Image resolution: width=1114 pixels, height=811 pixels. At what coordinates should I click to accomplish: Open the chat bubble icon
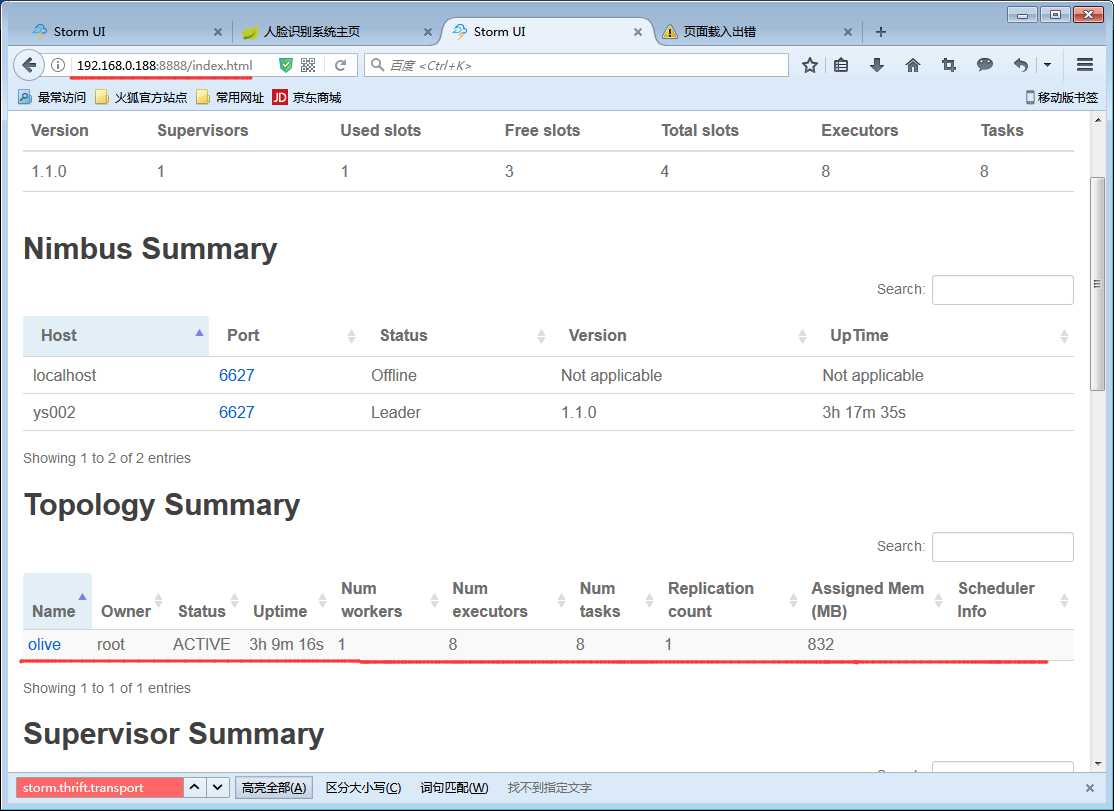985,65
